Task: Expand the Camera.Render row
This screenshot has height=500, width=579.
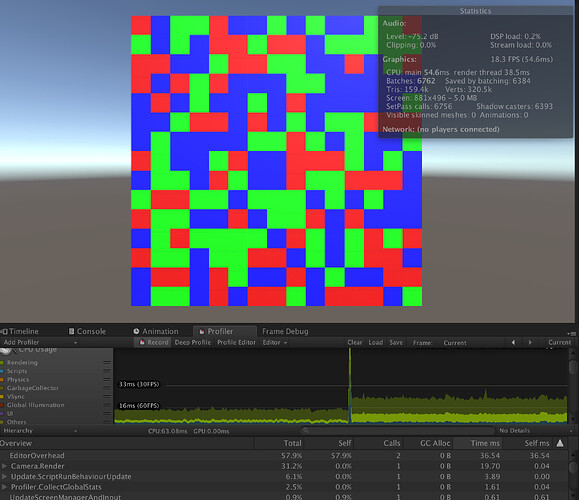Action: (4, 466)
